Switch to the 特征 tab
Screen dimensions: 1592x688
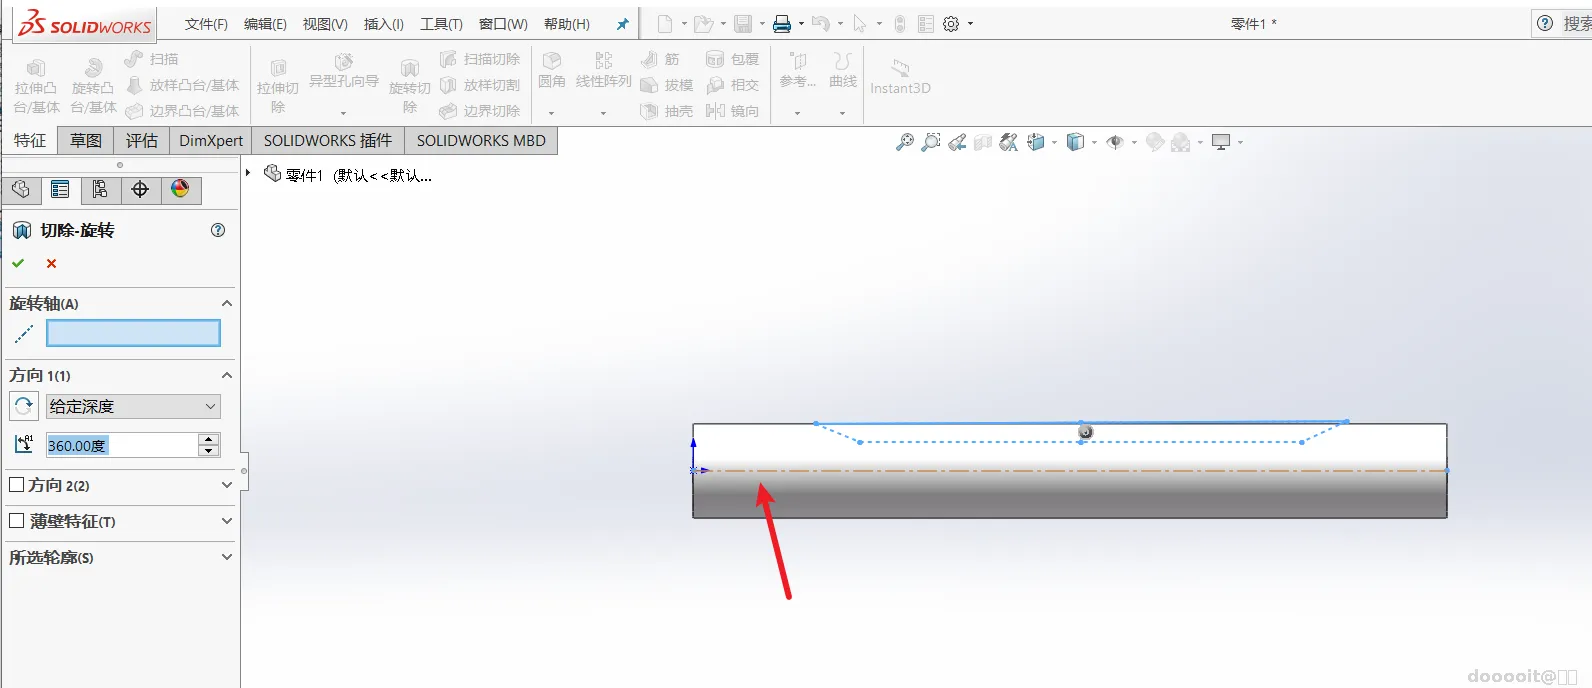[x=30, y=141]
